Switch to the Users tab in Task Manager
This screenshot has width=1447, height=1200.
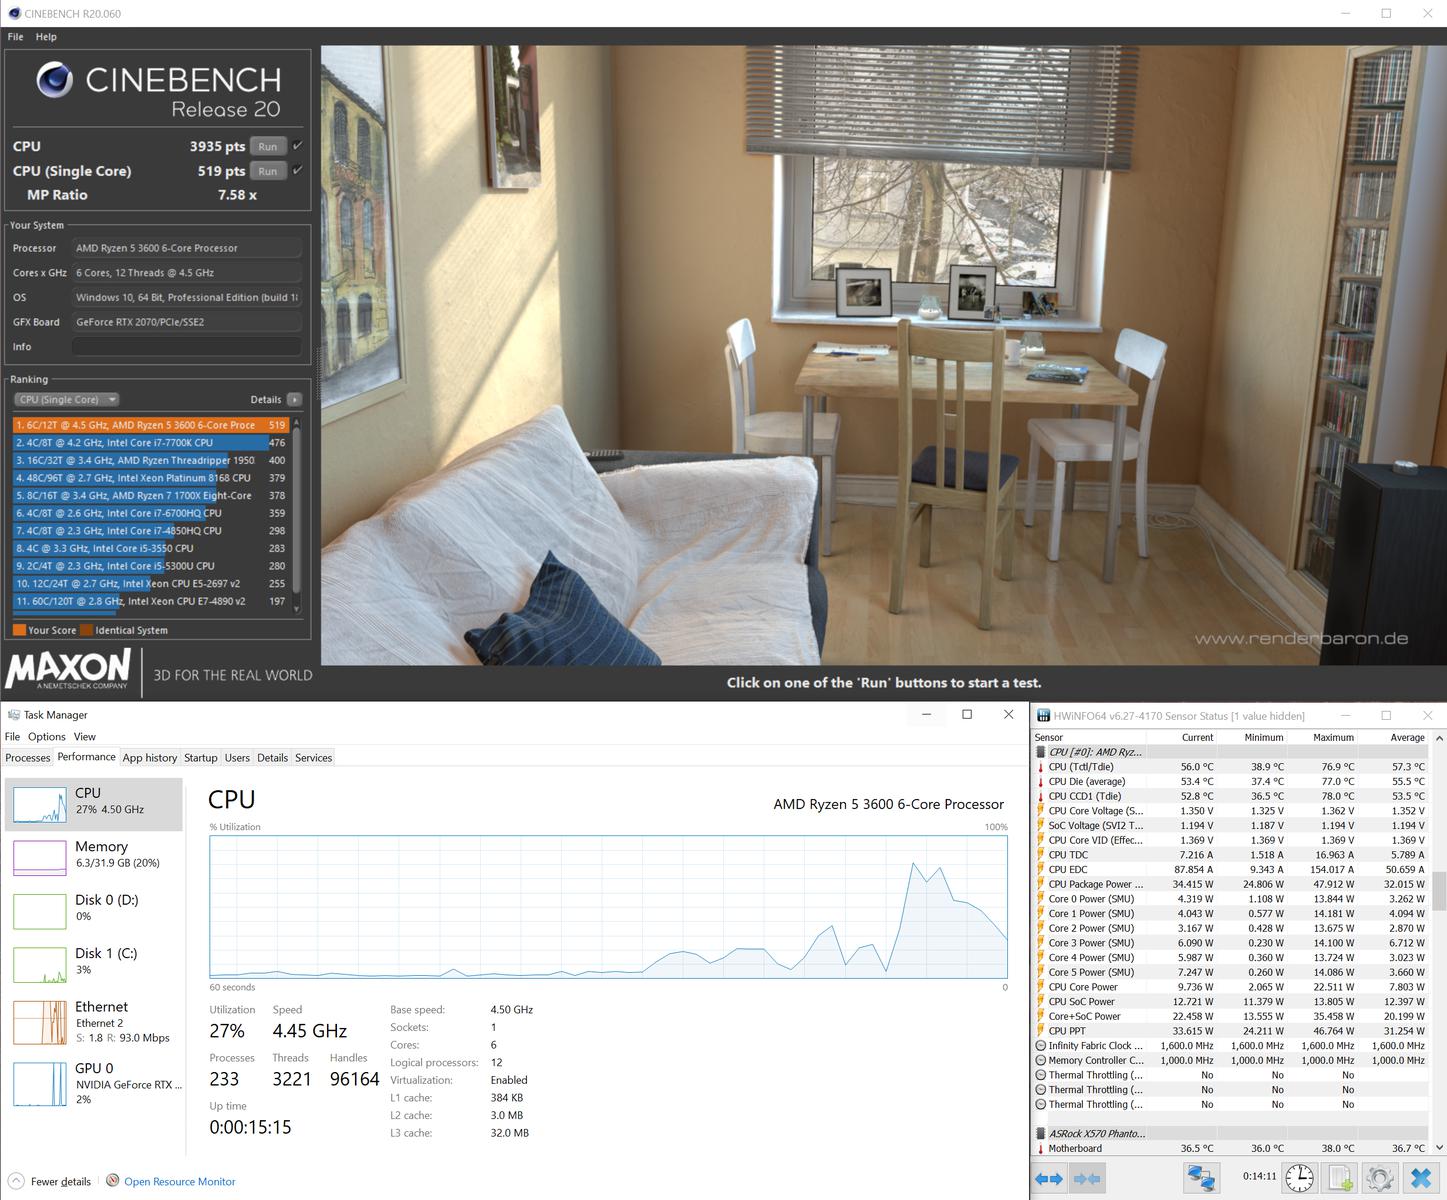pos(237,758)
